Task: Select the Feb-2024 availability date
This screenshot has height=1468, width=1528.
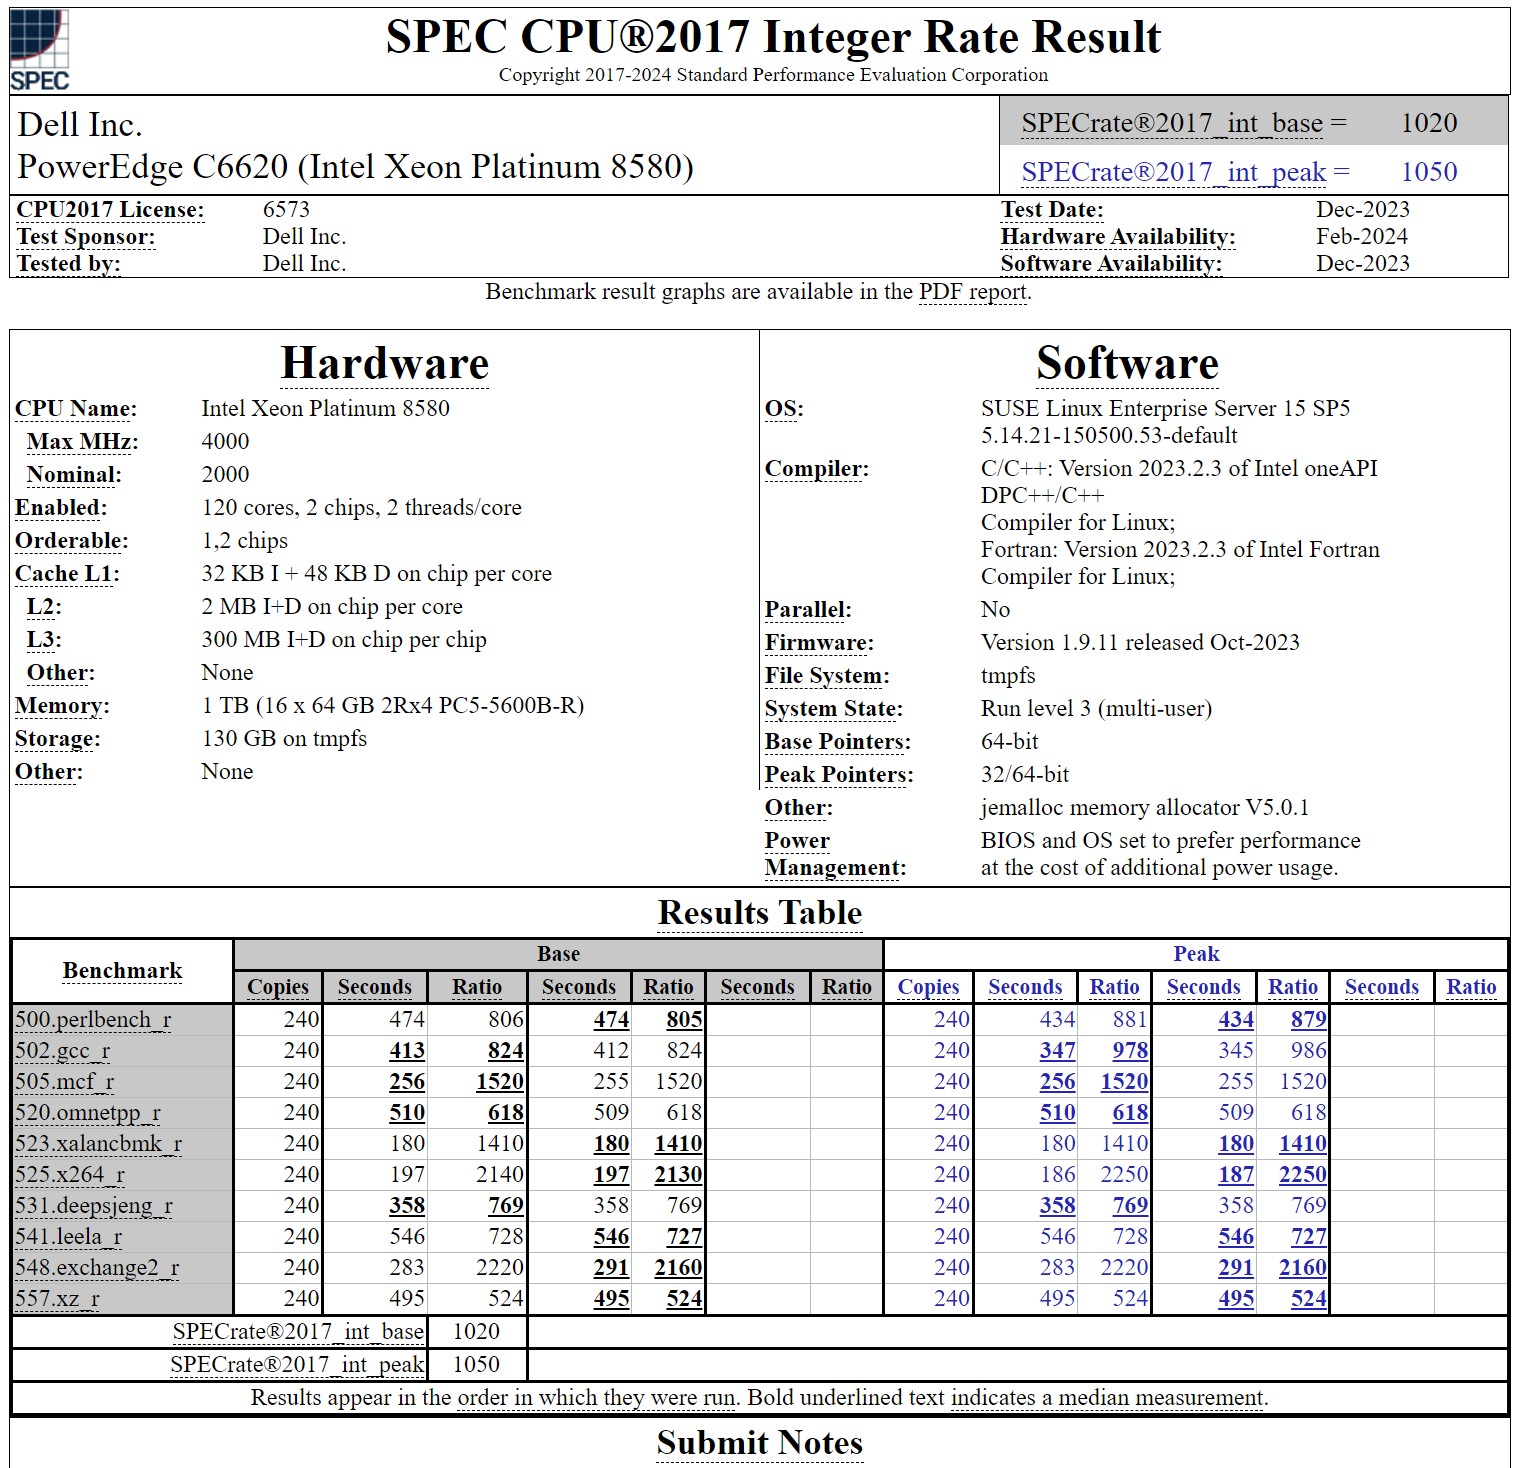Action: pyautogui.click(x=1362, y=237)
